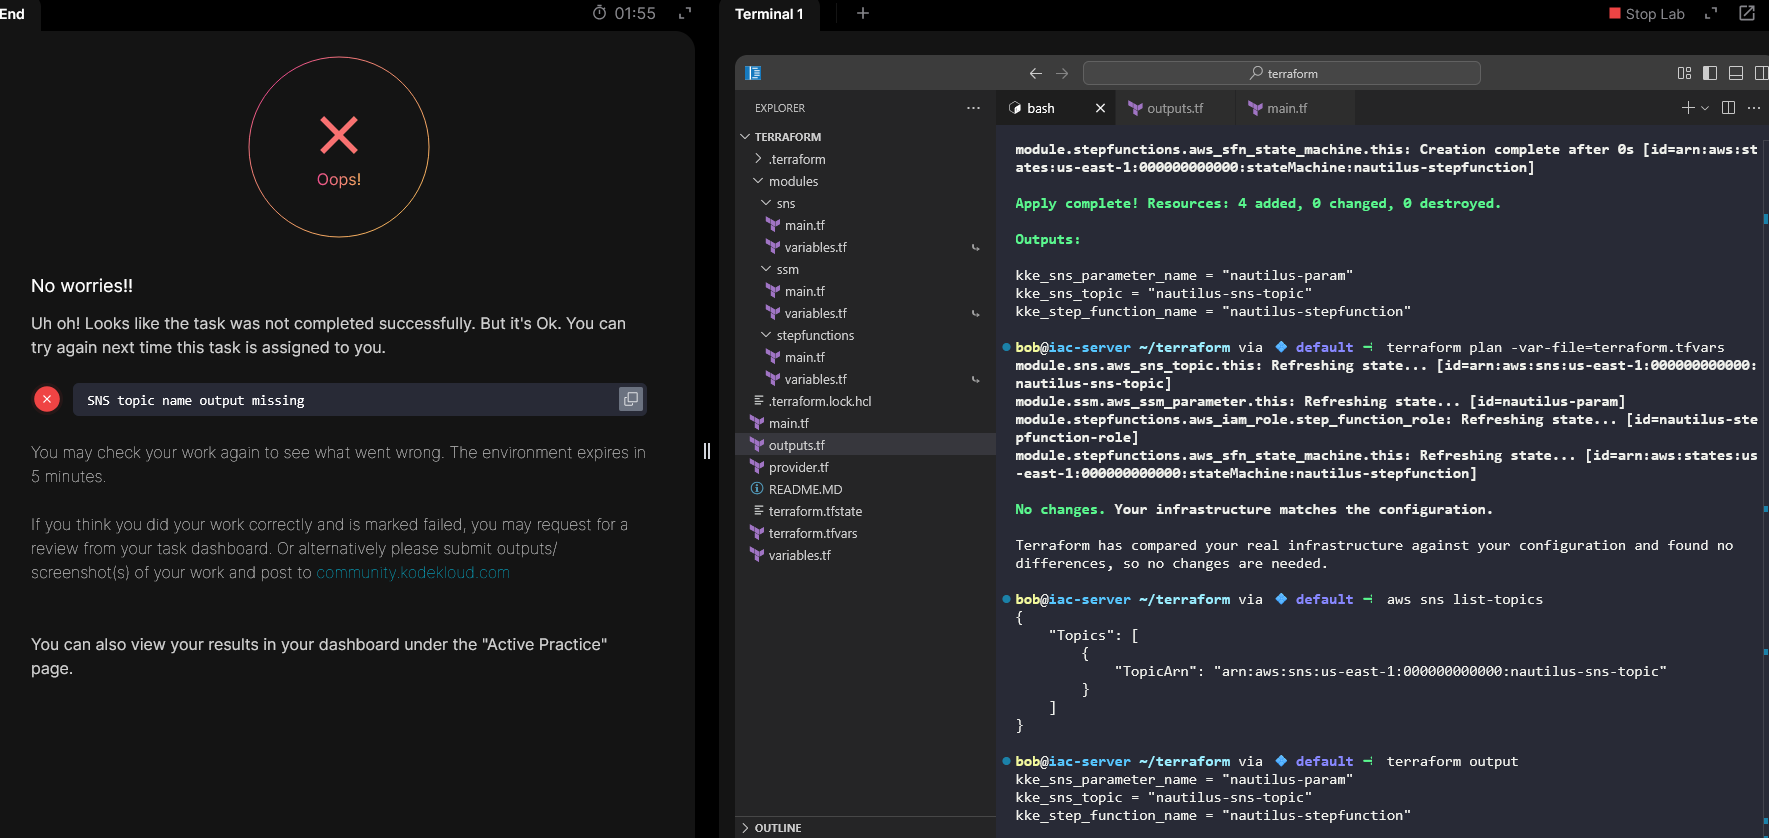The image size is (1769, 838).
Task: Click the terraform search box
Action: (1281, 73)
